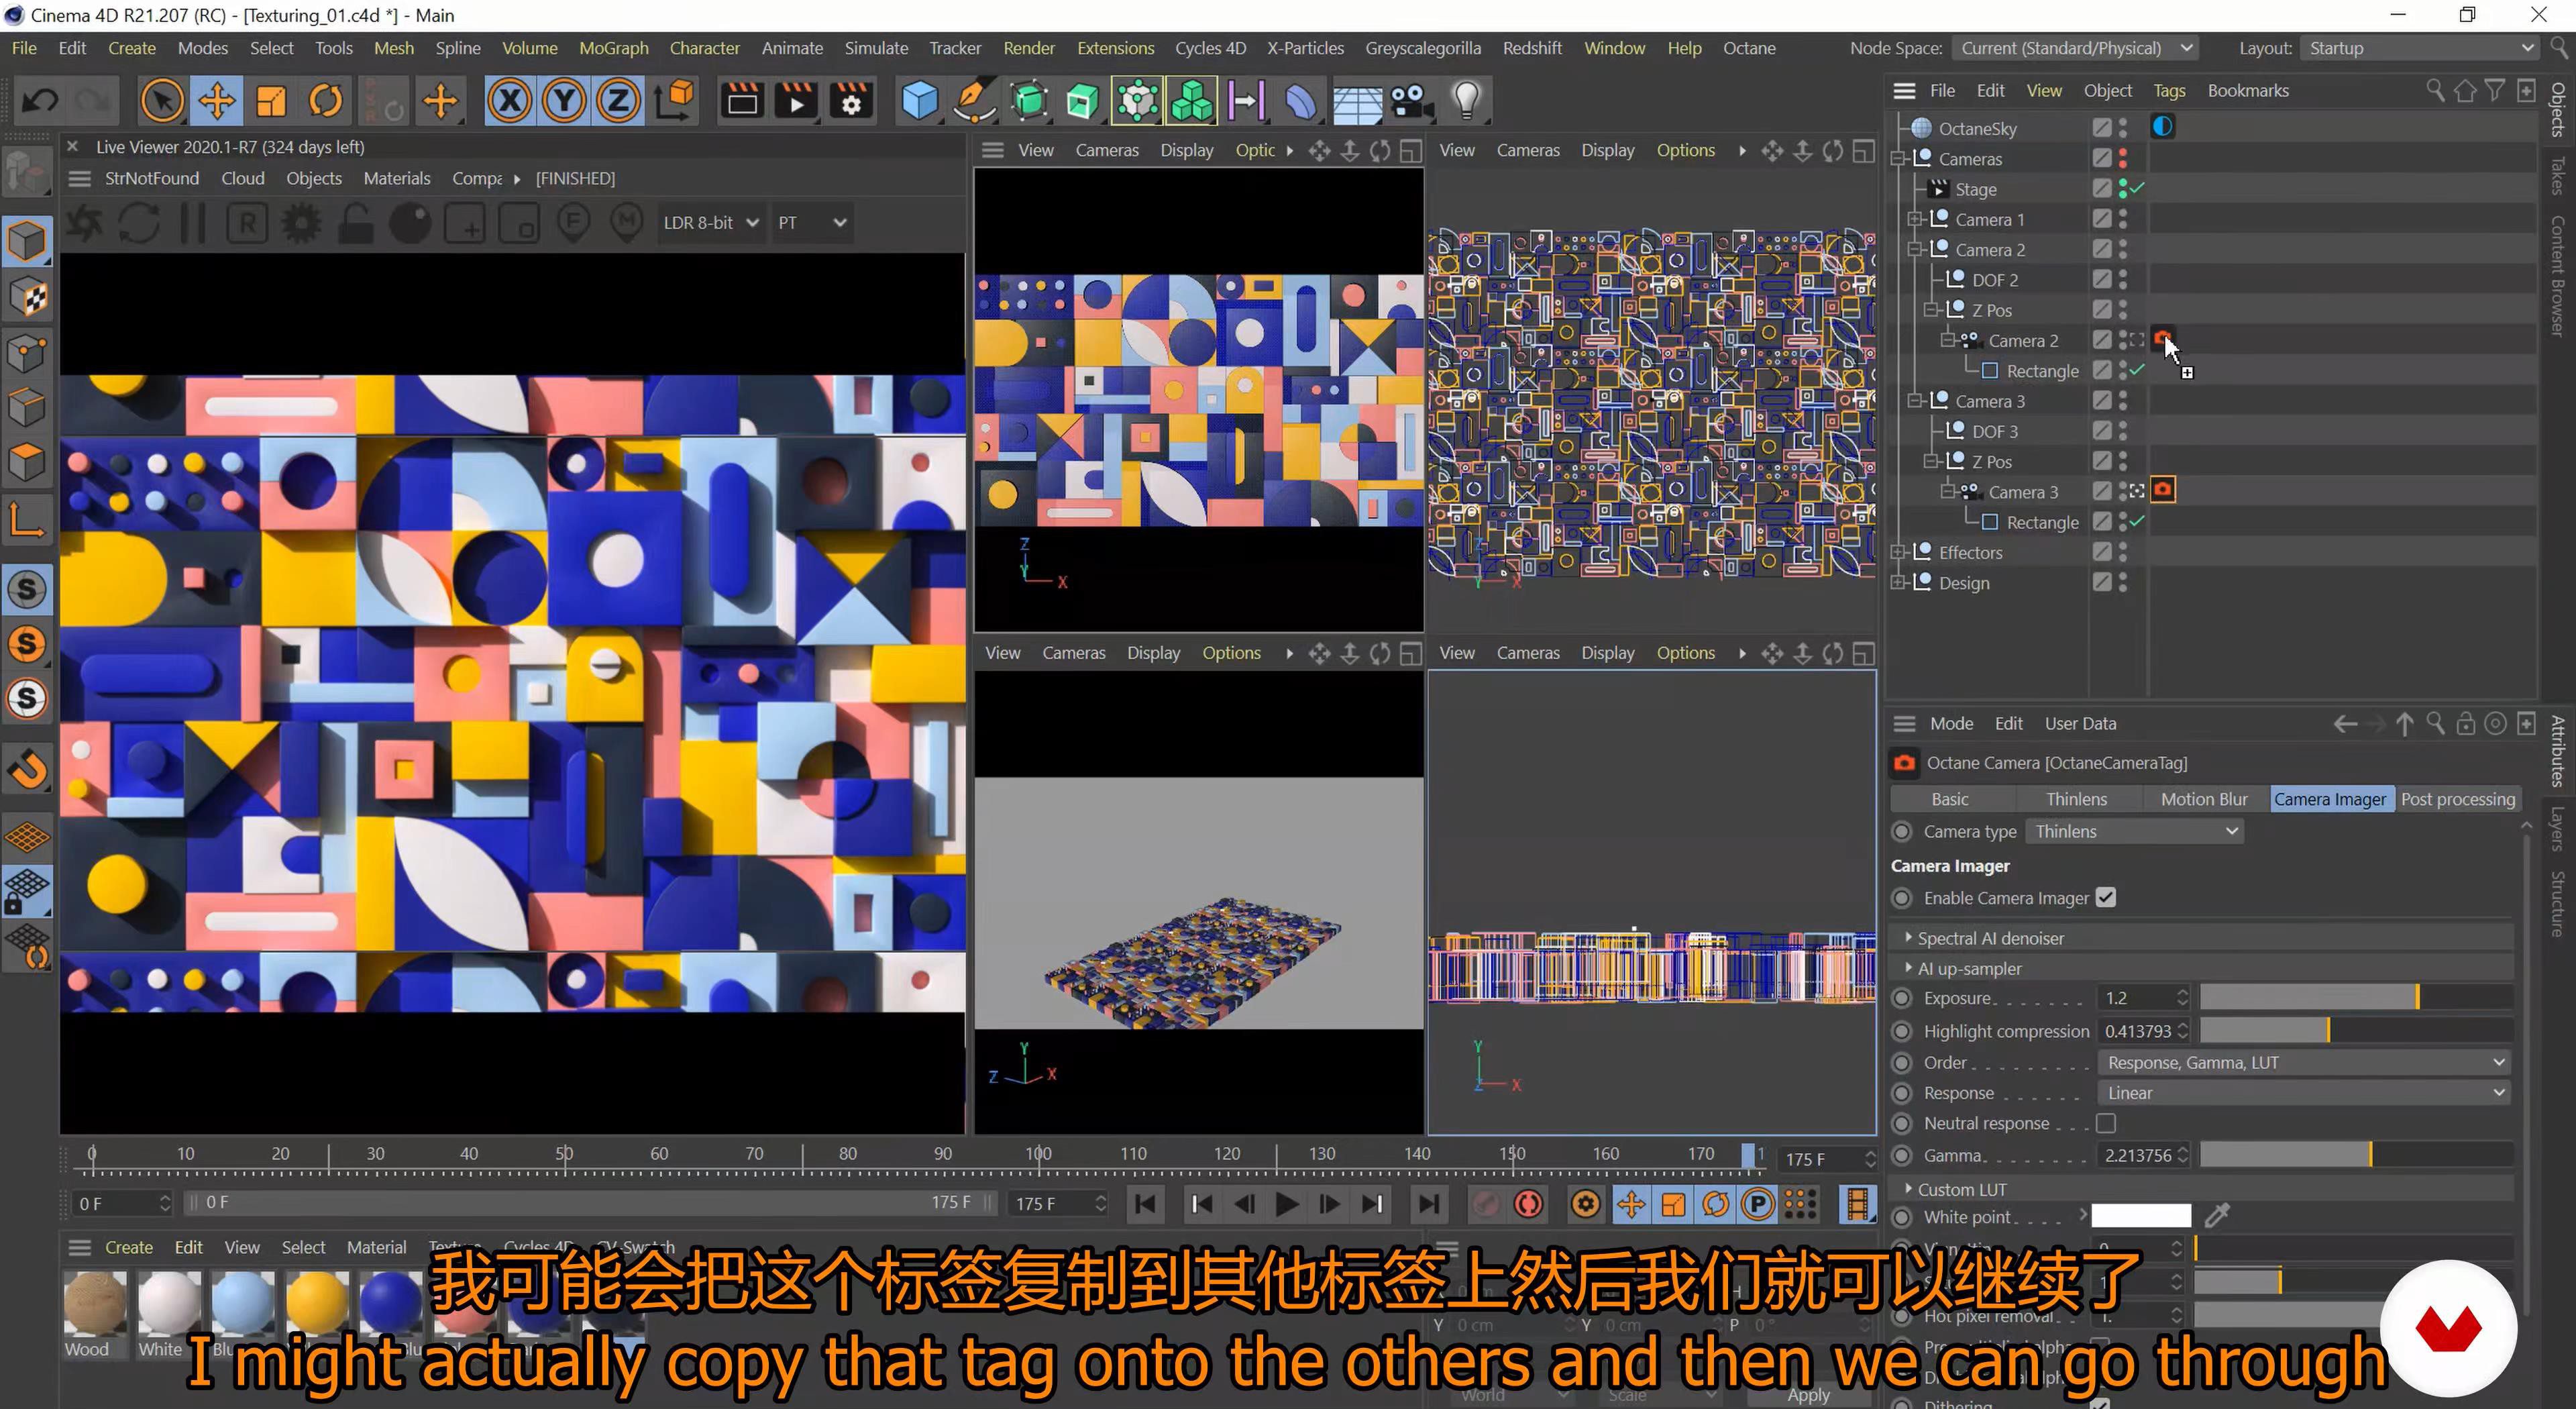Go to the start of the animation

(1146, 1204)
